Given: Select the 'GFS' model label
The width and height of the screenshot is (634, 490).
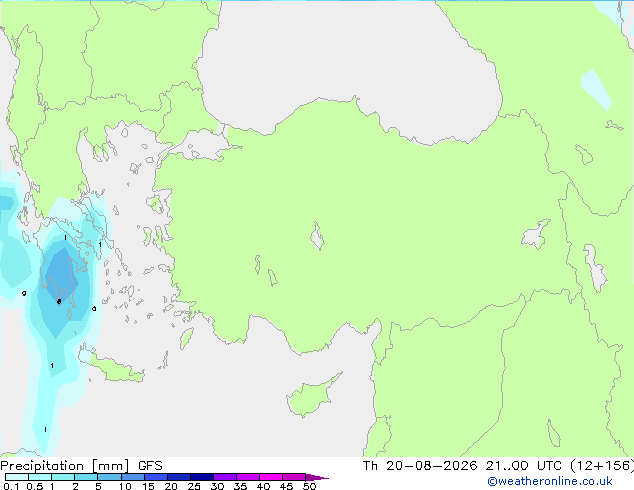Looking at the screenshot, I should (x=150, y=466).
